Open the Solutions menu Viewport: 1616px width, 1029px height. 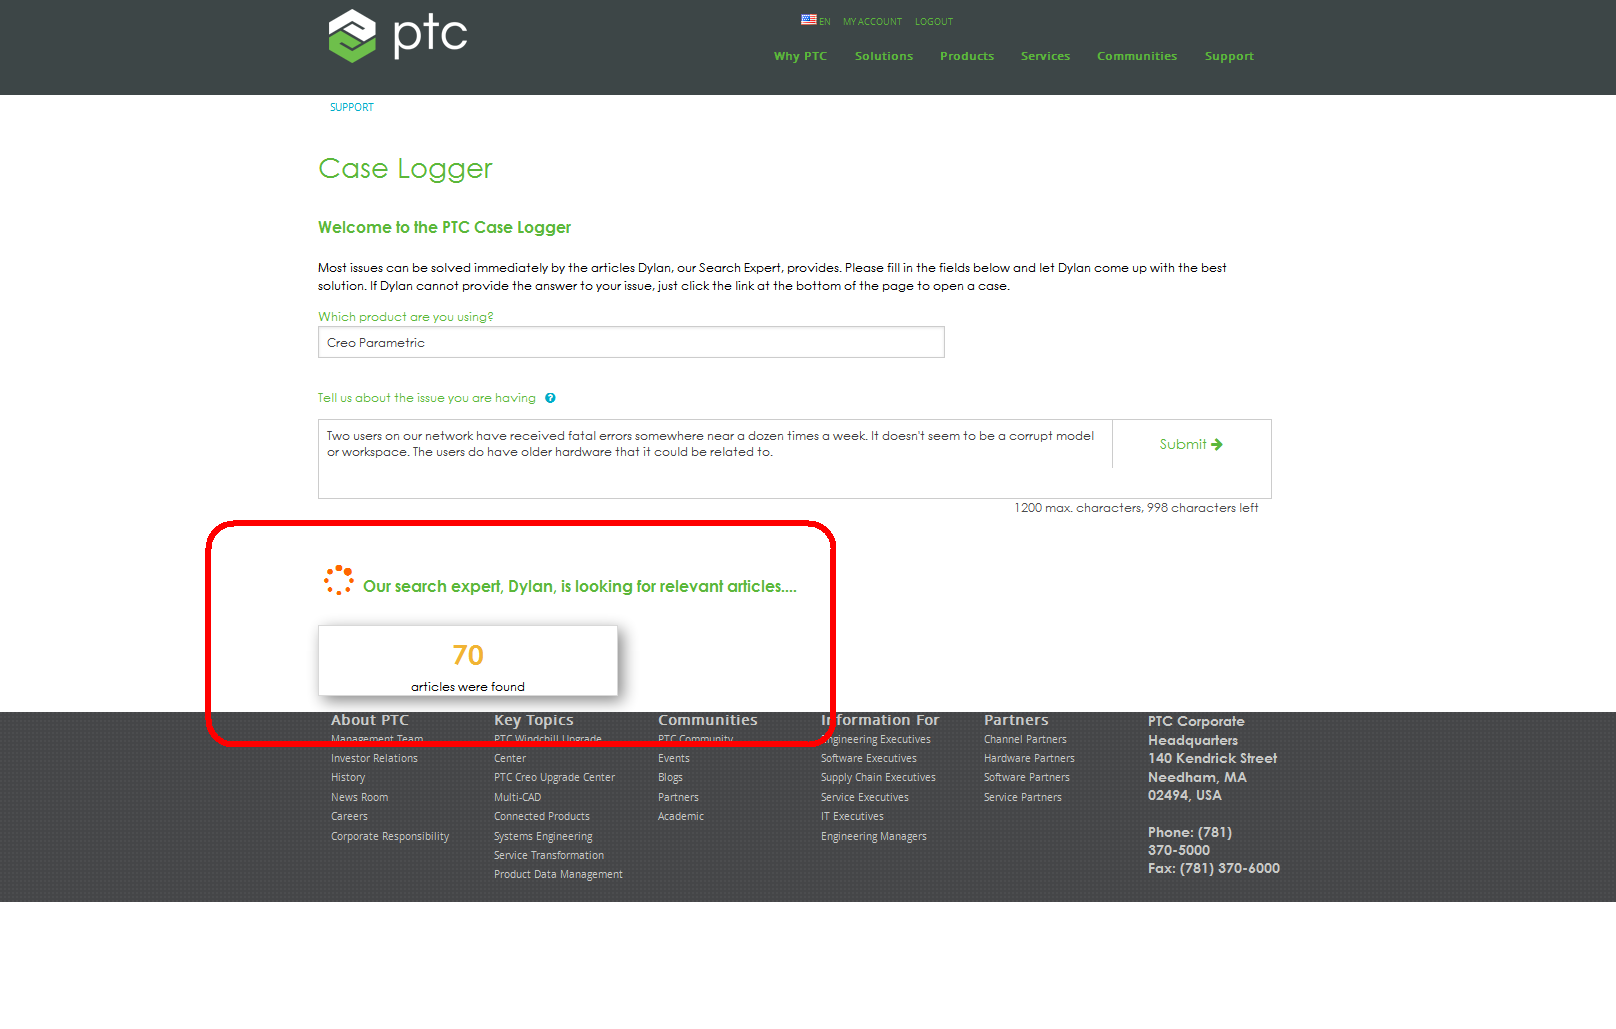(x=884, y=56)
